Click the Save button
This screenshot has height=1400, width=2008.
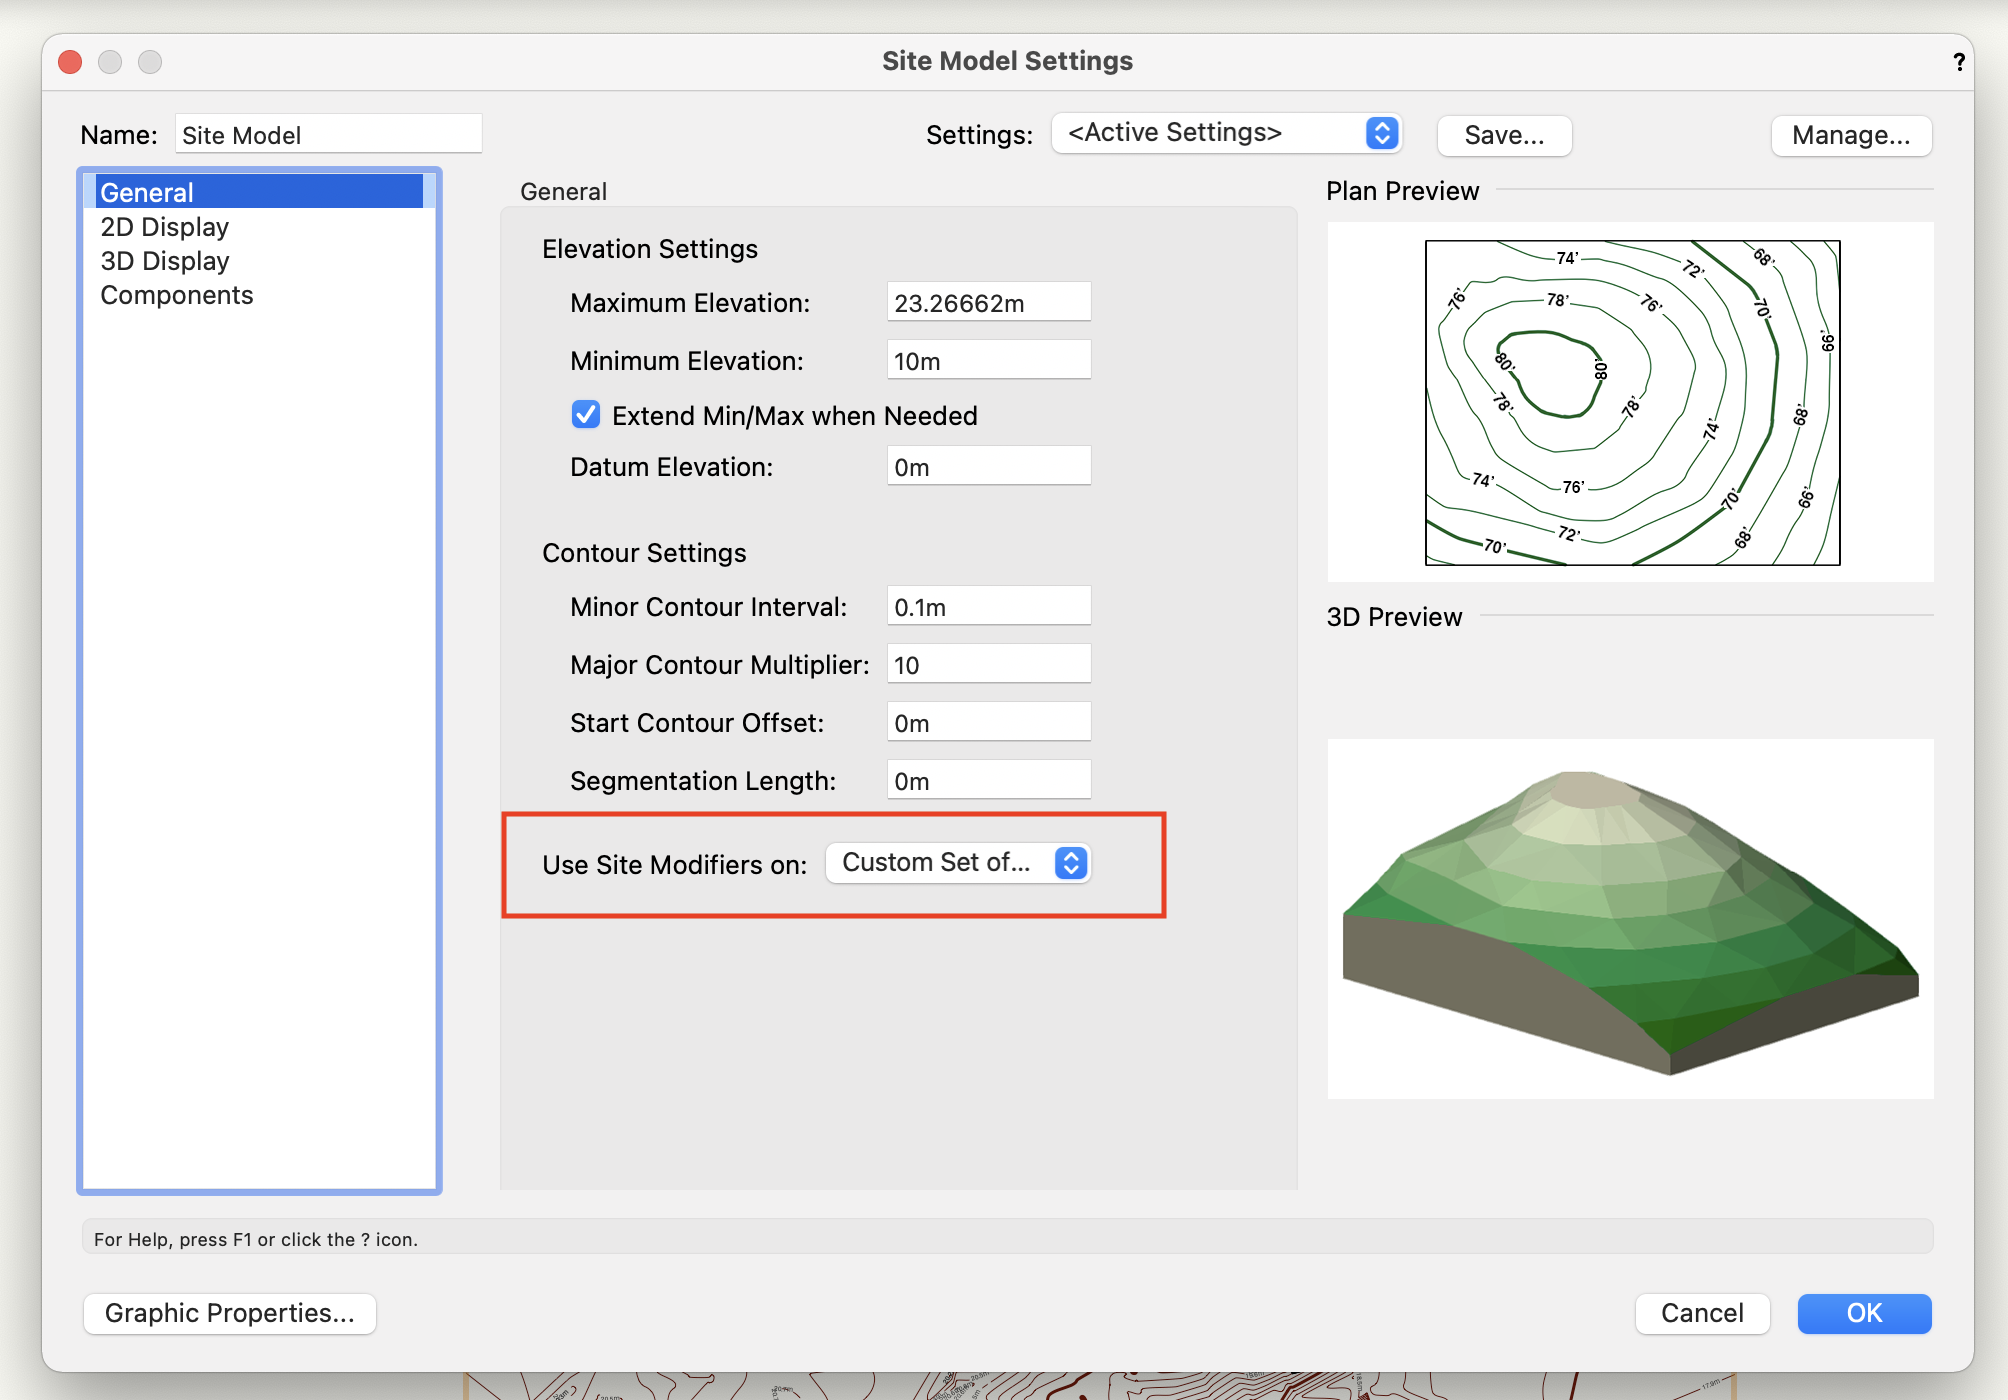[1503, 135]
